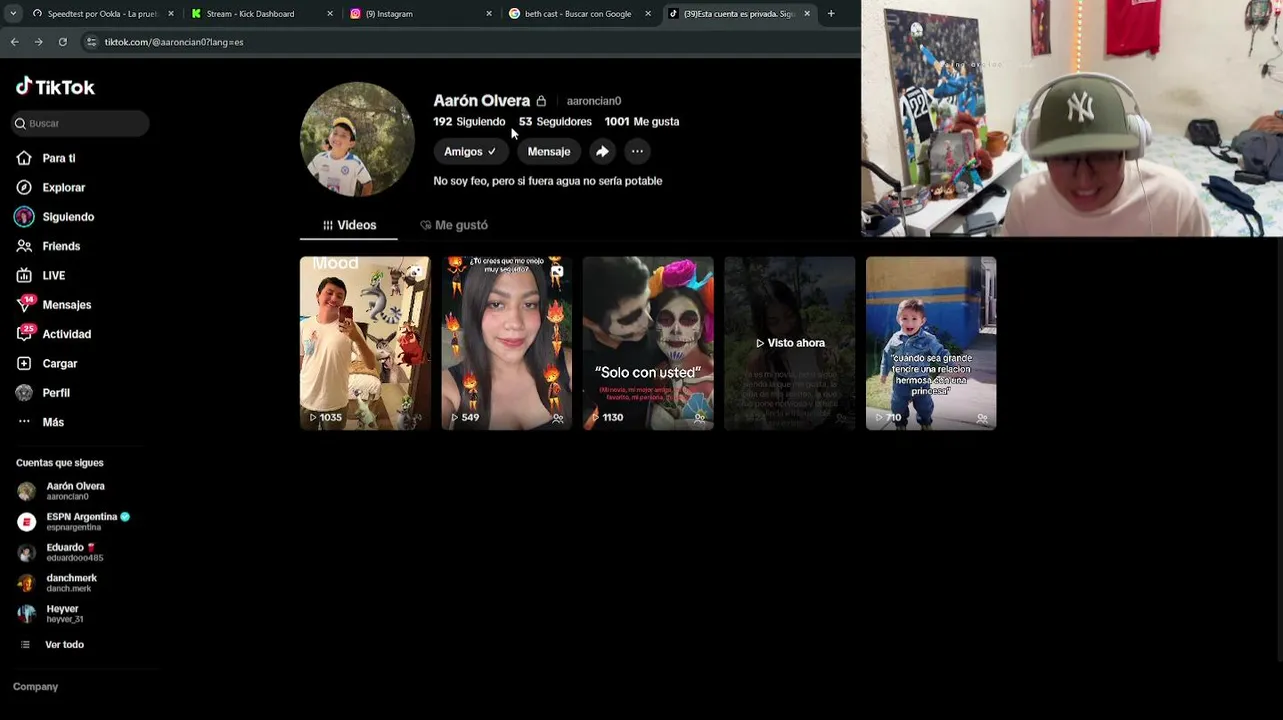Focus the Buscar search field

coord(80,123)
